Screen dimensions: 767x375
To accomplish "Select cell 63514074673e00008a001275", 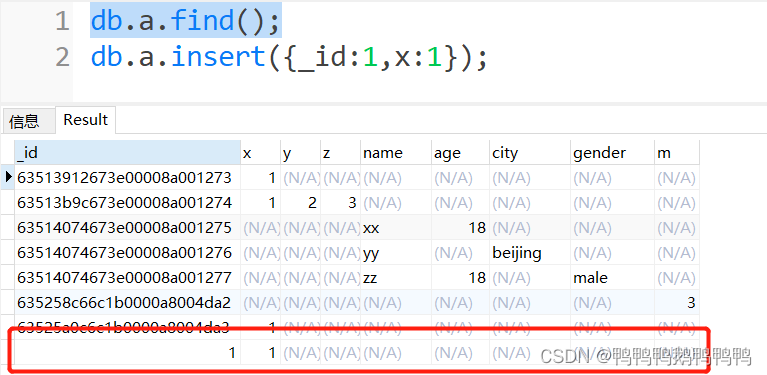I will pos(127,228).
